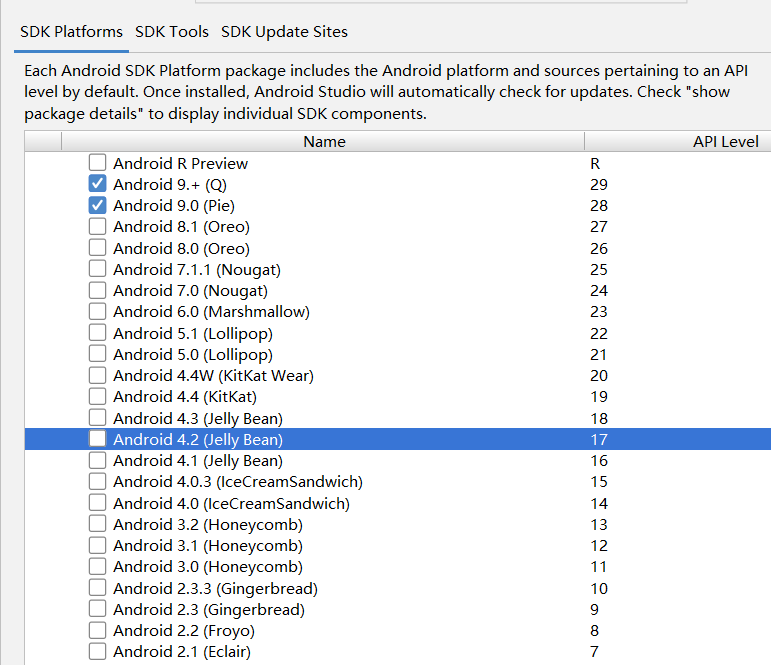Select API level value 23
The width and height of the screenshot is (771, 665).
599,312
